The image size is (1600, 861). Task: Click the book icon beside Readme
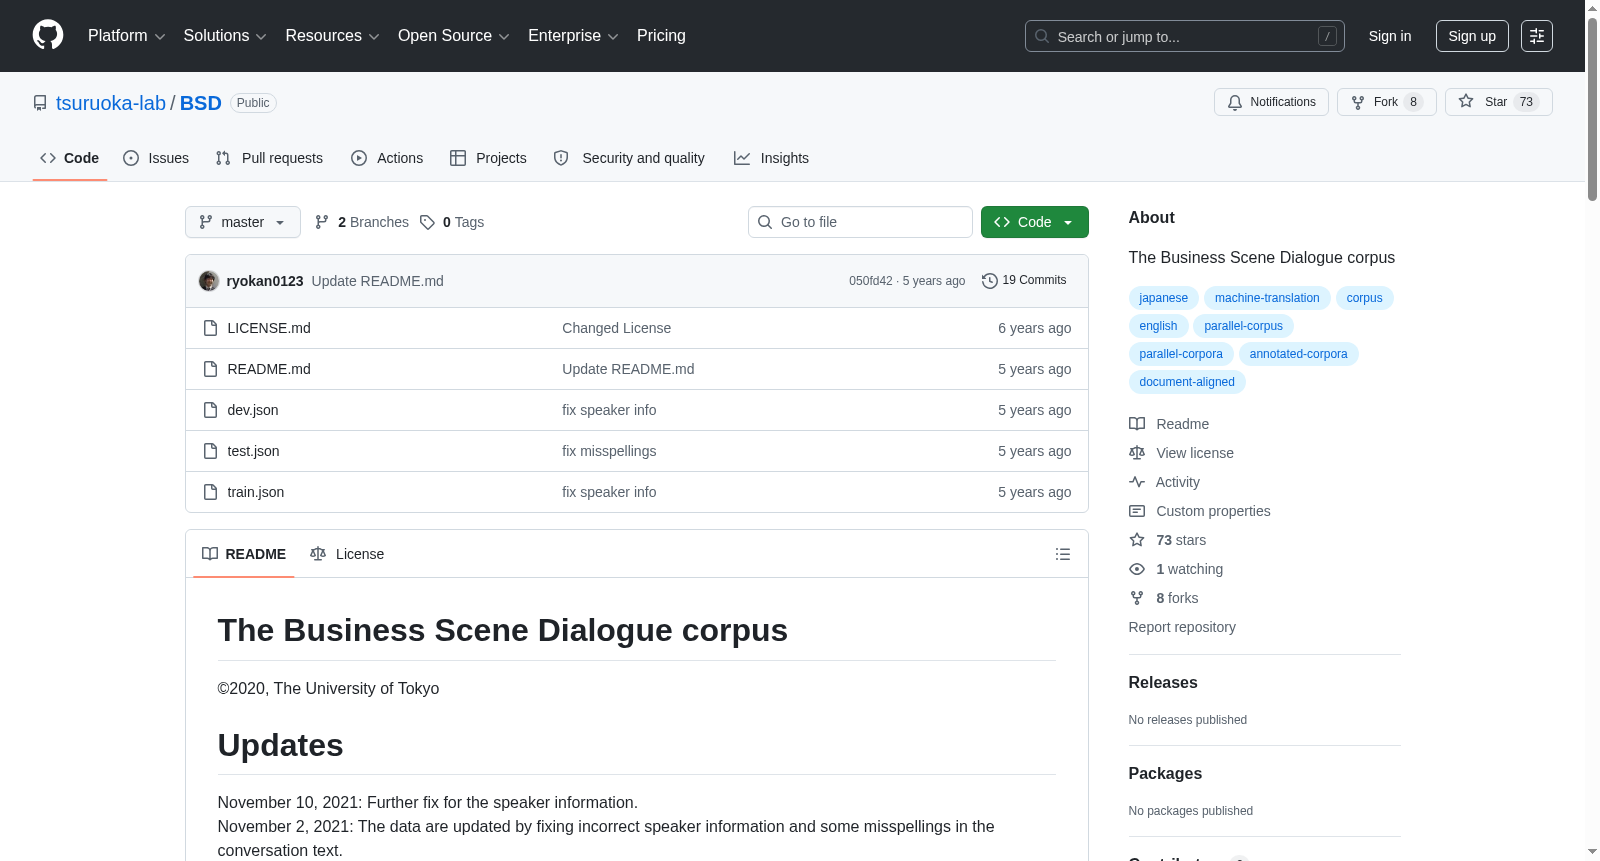1137,424
